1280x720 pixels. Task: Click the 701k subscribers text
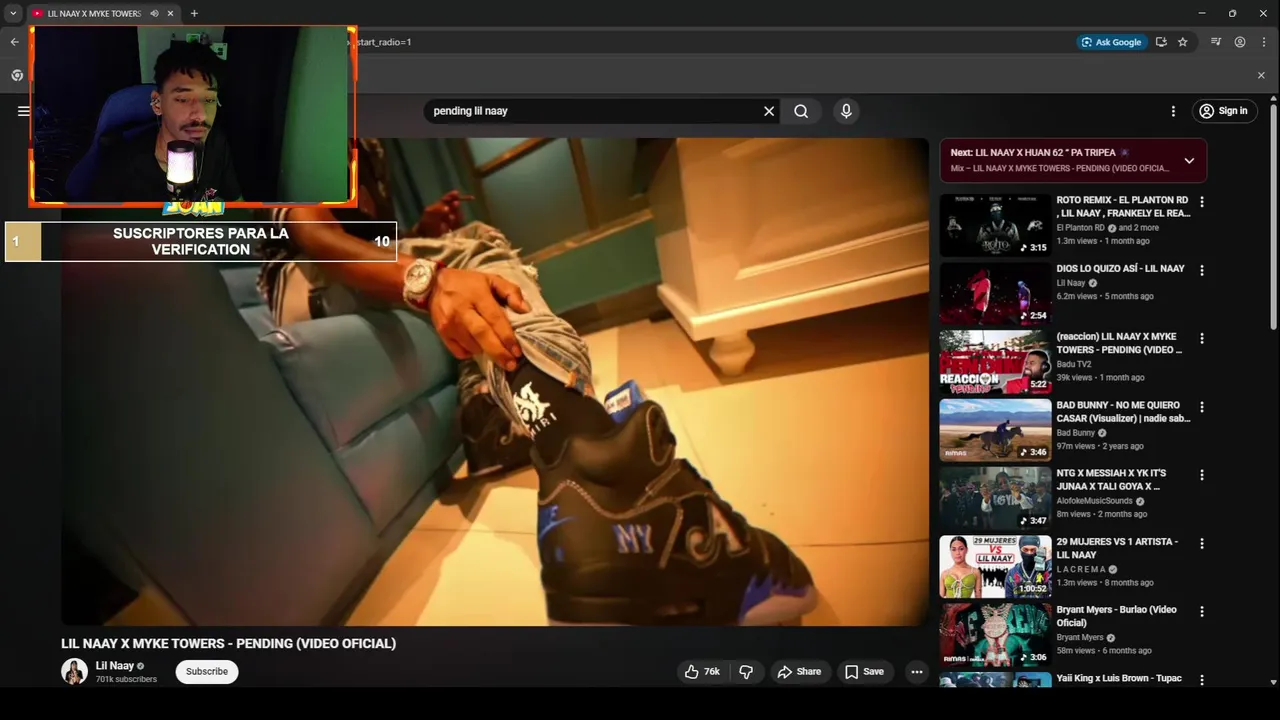pos(126,679)
